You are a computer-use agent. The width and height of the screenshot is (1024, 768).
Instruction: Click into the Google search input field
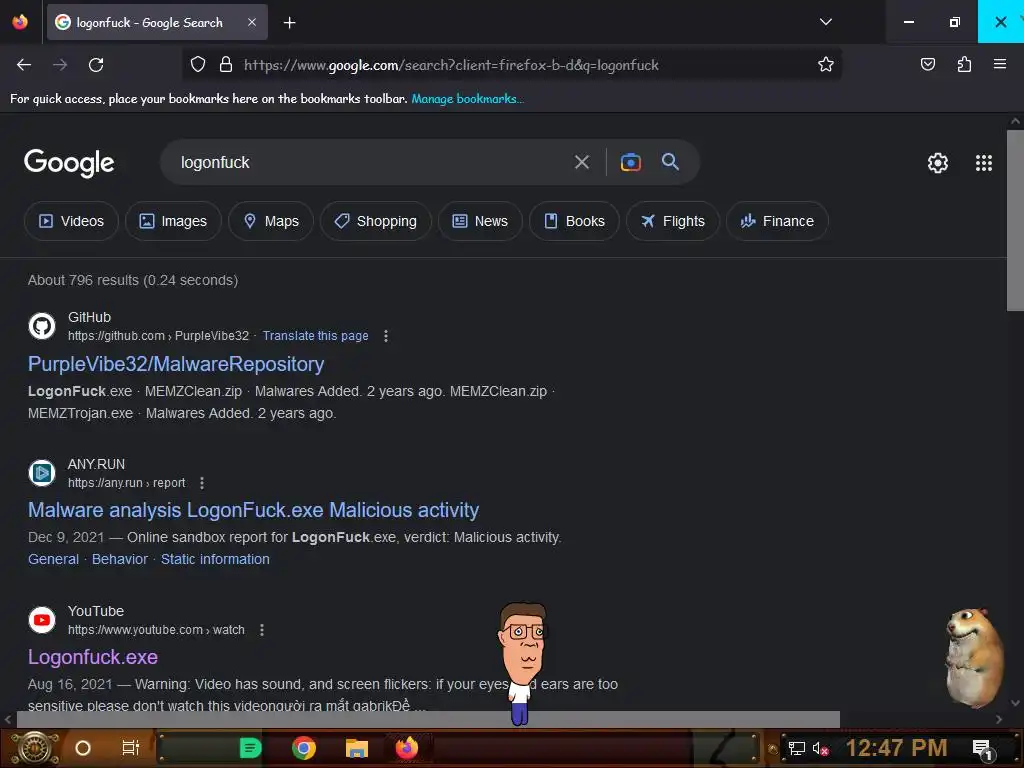372,162
